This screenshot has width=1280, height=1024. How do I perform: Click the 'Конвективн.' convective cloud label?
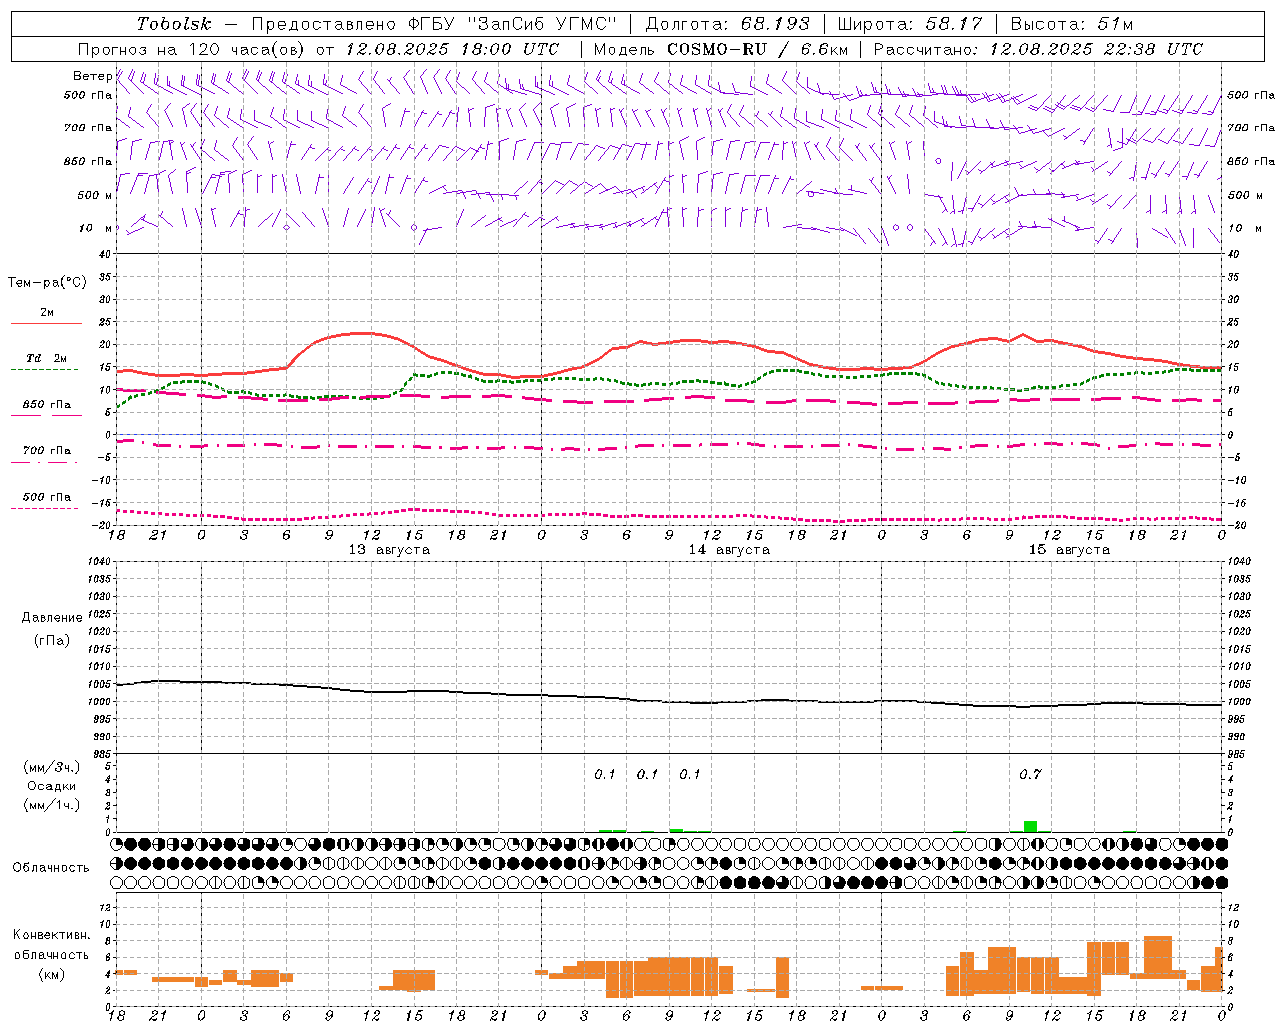pos(52,935)
